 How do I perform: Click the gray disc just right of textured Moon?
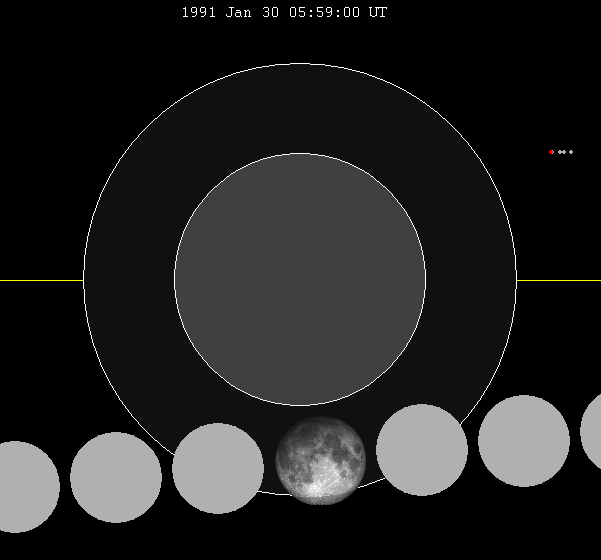[x=422, y=450]
